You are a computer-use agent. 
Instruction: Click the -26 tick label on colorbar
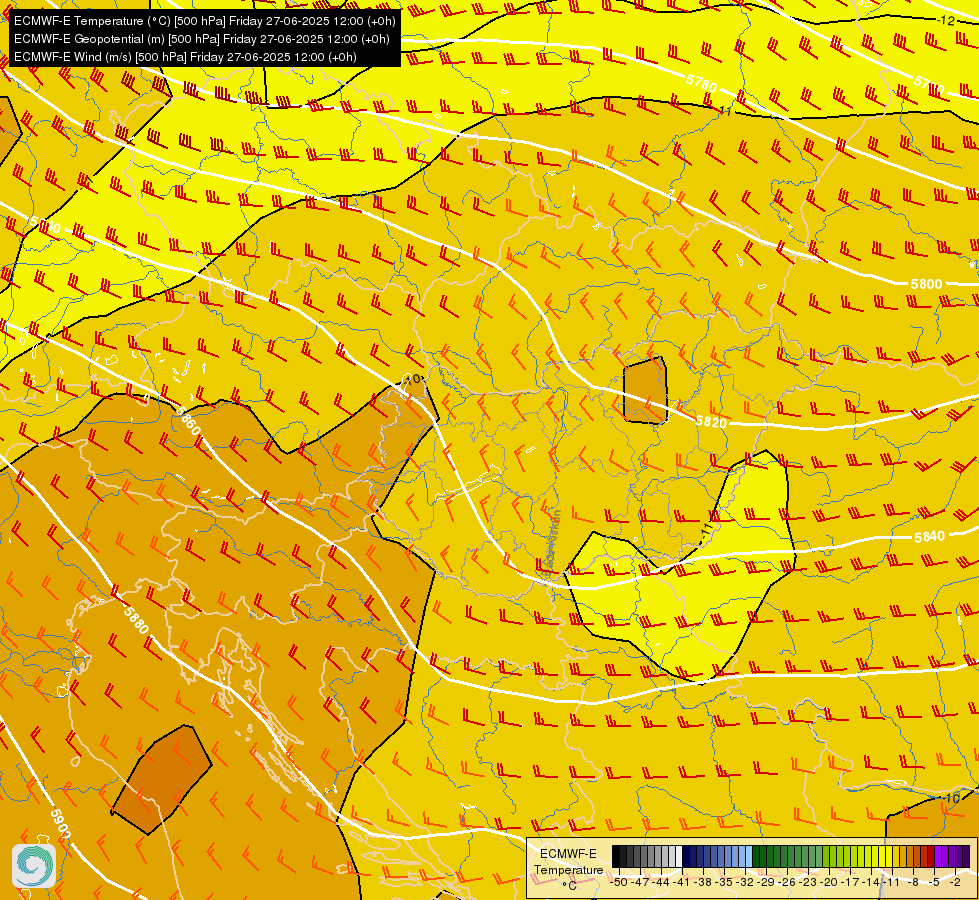tap(789, 882)
